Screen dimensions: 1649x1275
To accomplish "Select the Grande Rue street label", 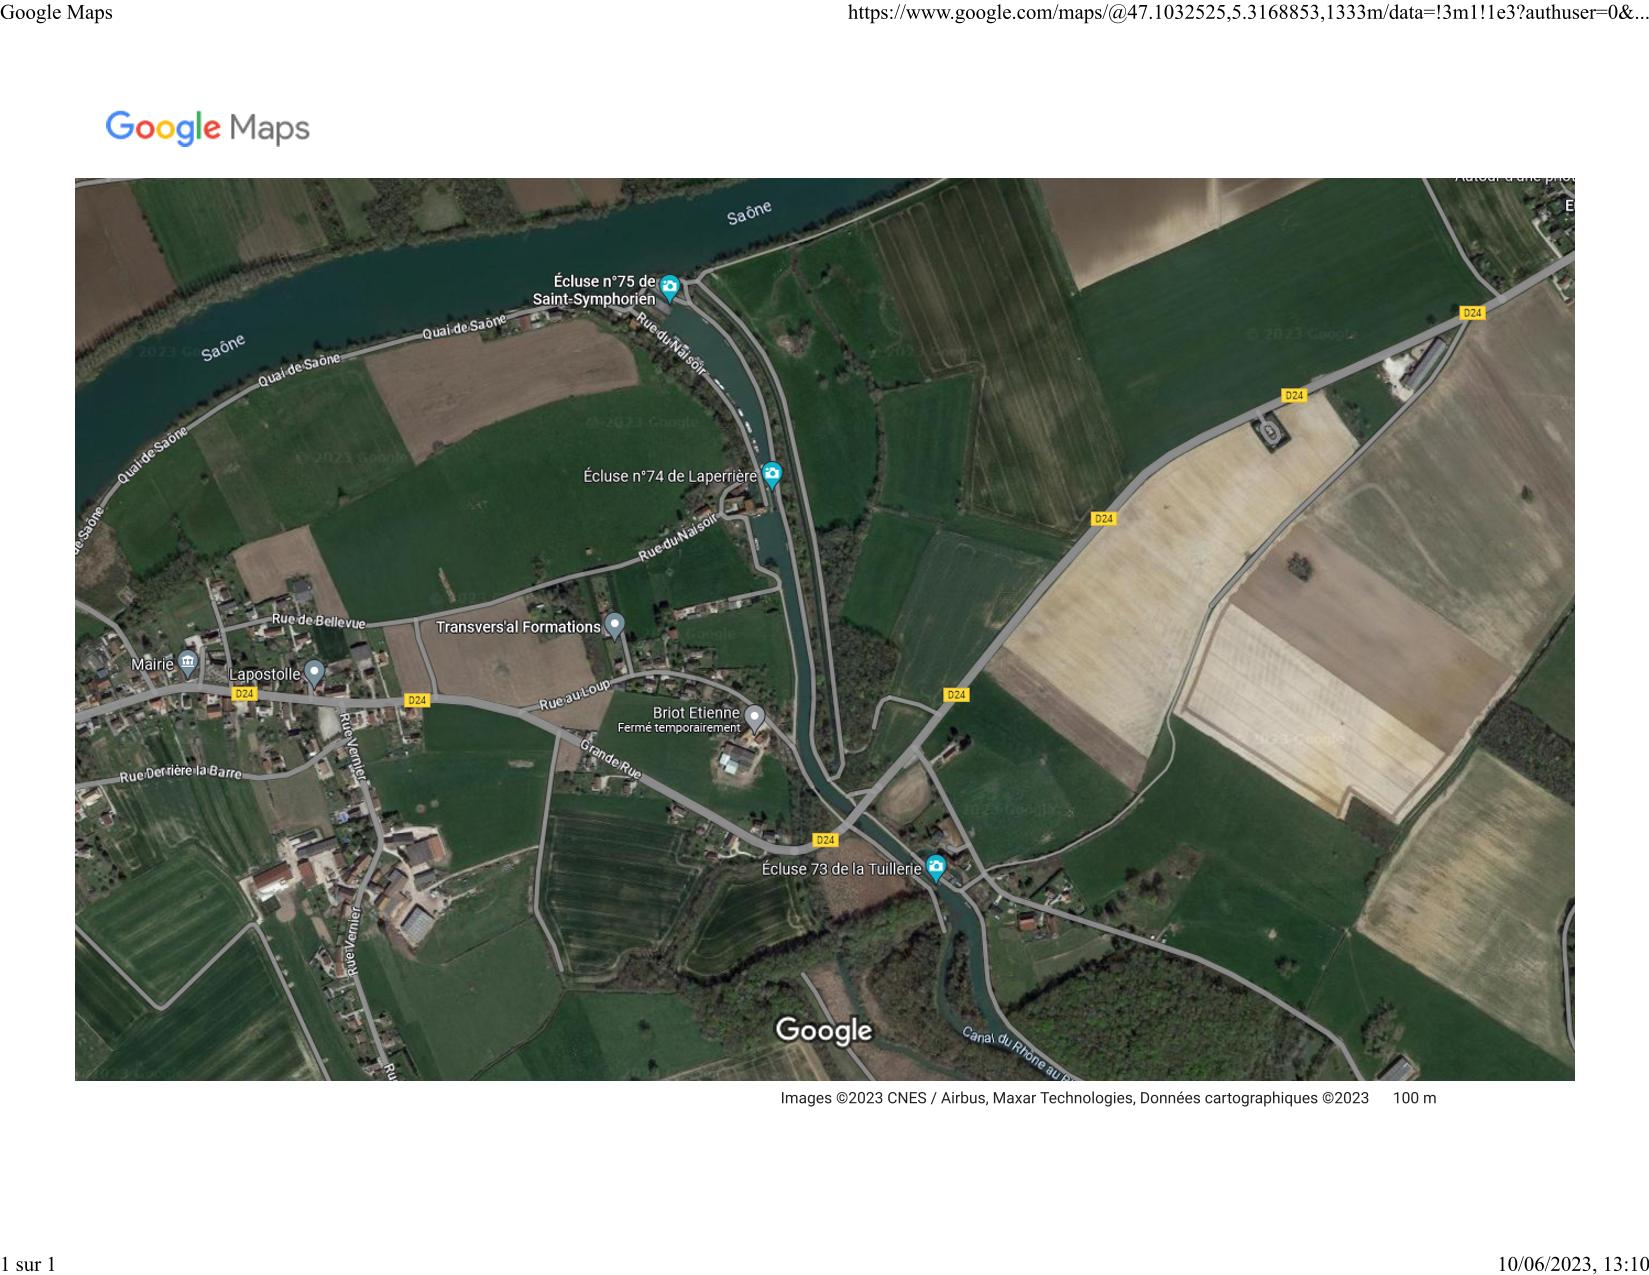I will [x=611, y=759].
